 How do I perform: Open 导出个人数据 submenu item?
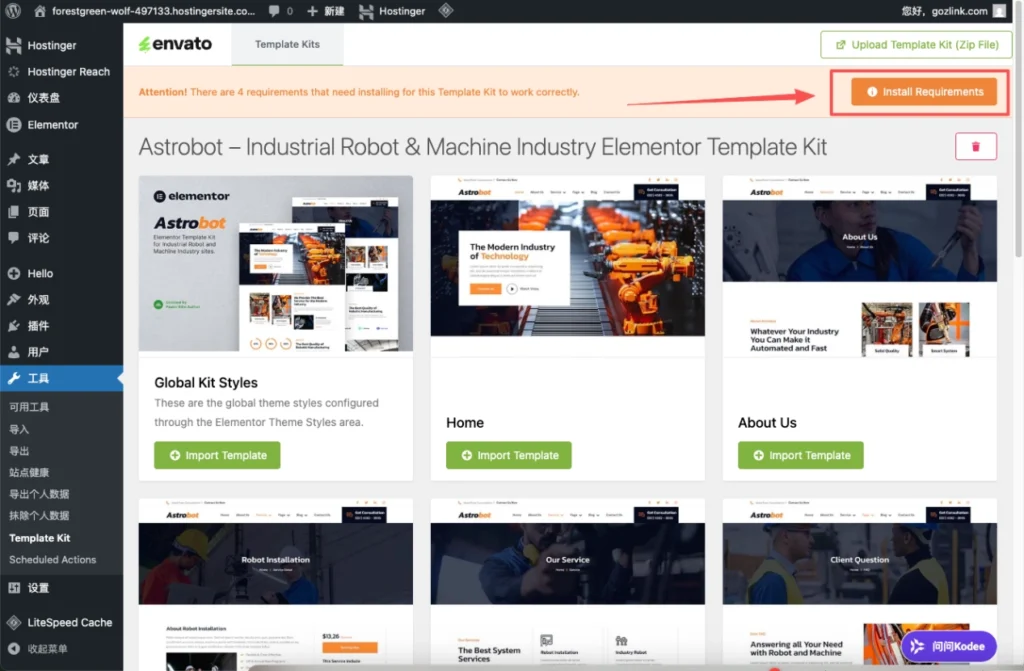[39, 494]
